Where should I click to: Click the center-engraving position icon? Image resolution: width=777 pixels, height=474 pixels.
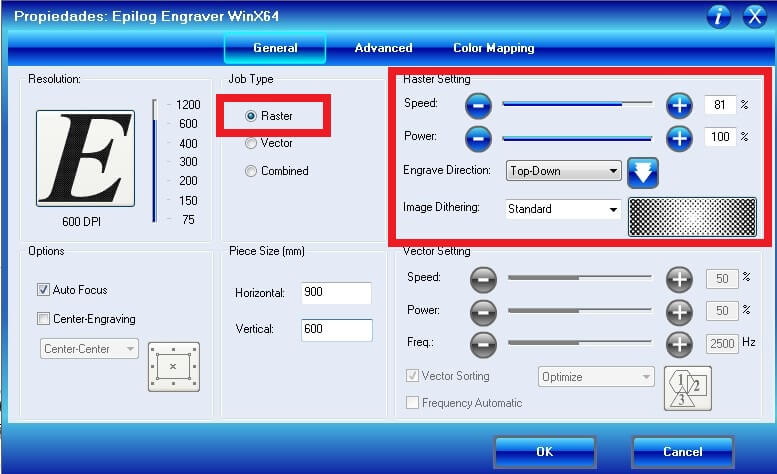(x=173, y=367)
